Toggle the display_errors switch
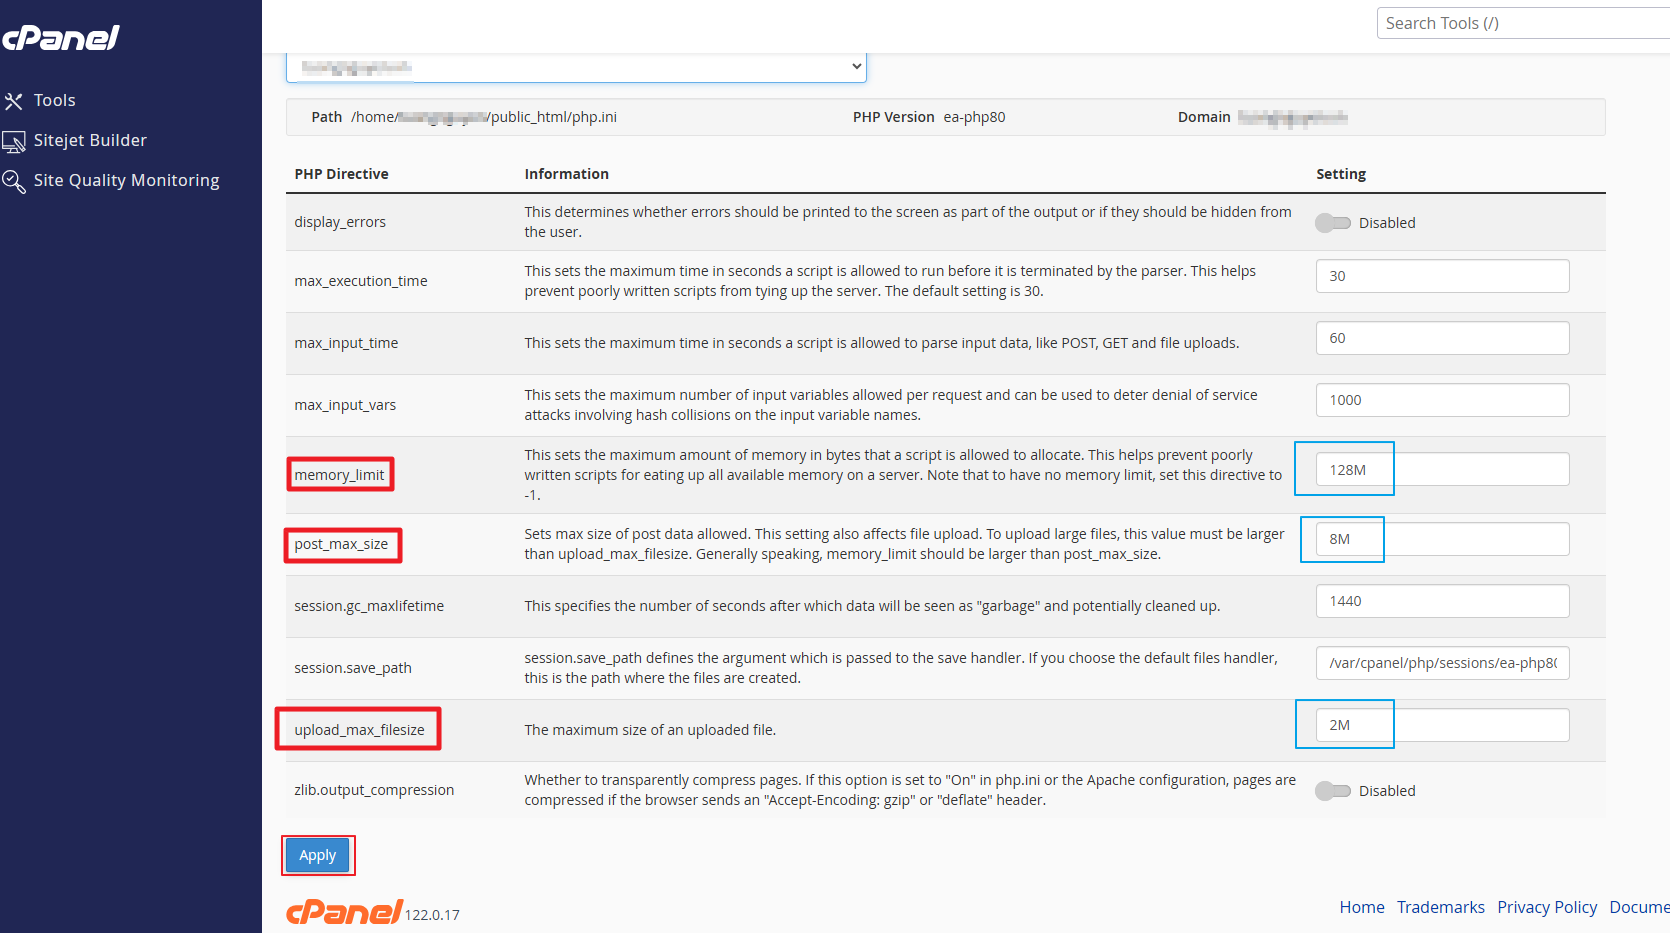The height and width of the screenshot is (933, 1670). [x=1332, y=223]
